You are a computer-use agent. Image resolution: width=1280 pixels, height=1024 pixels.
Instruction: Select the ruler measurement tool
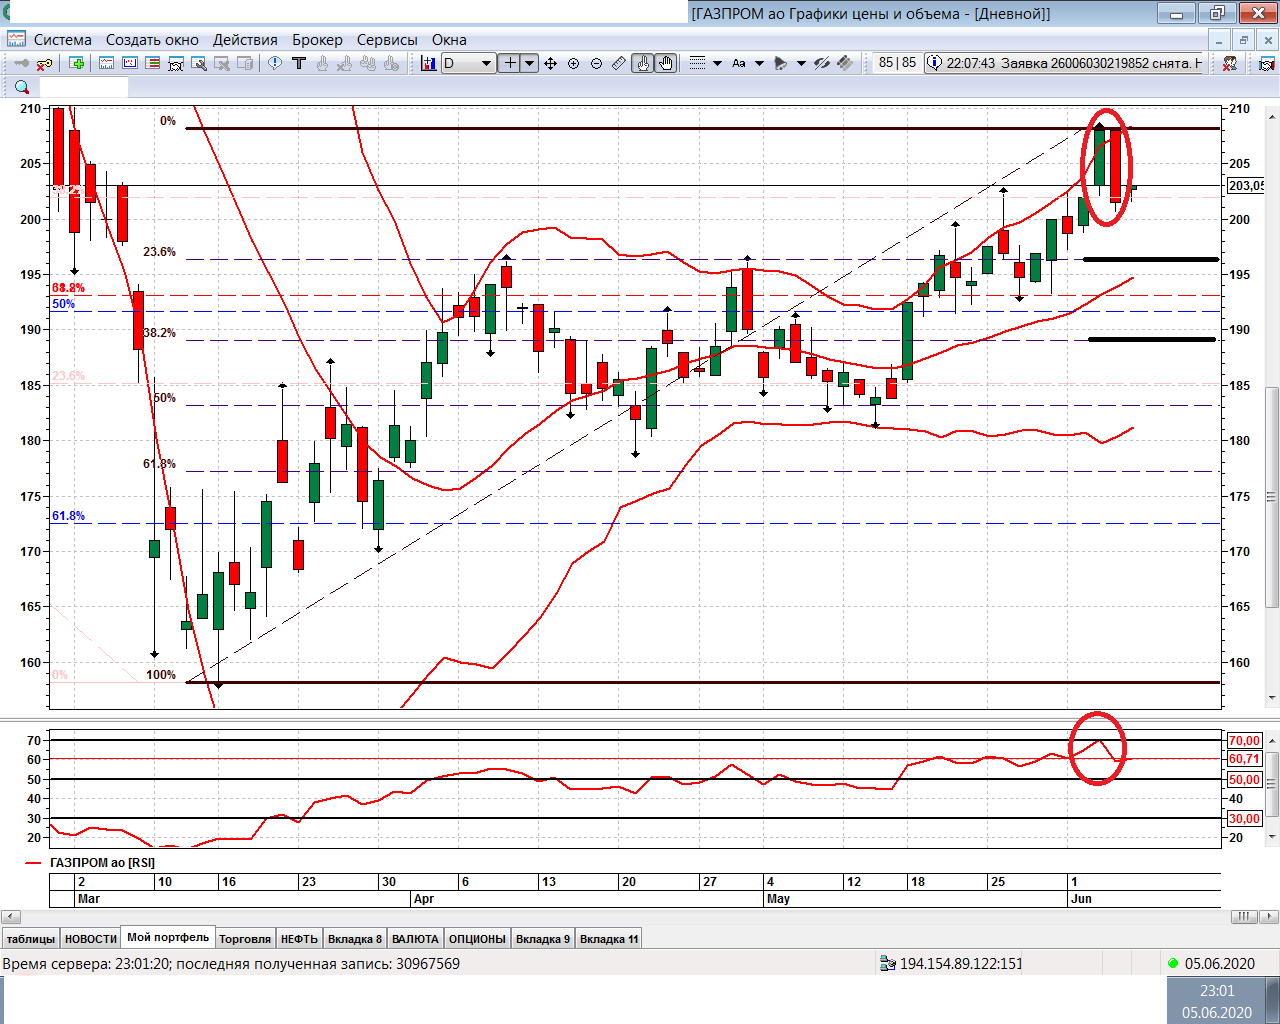point(619,63)
